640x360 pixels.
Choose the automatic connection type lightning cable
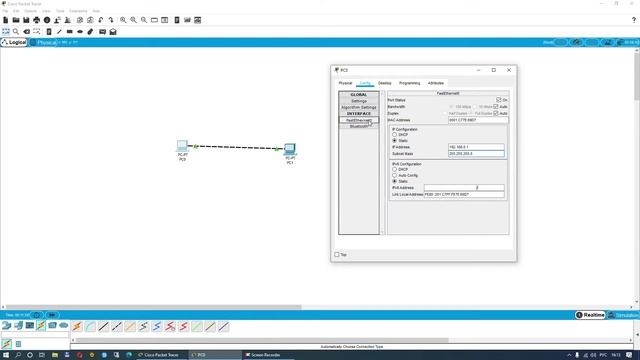77,326
